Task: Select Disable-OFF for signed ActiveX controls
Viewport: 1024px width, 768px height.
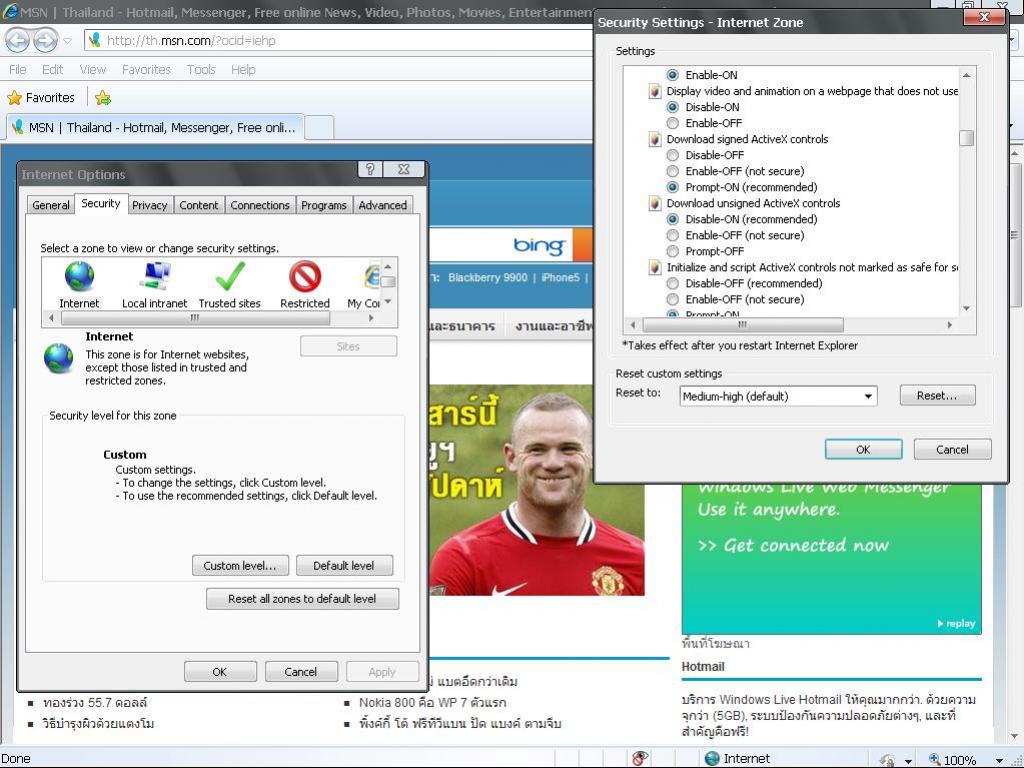Action: pyautogui.click(x=673, y=155)
